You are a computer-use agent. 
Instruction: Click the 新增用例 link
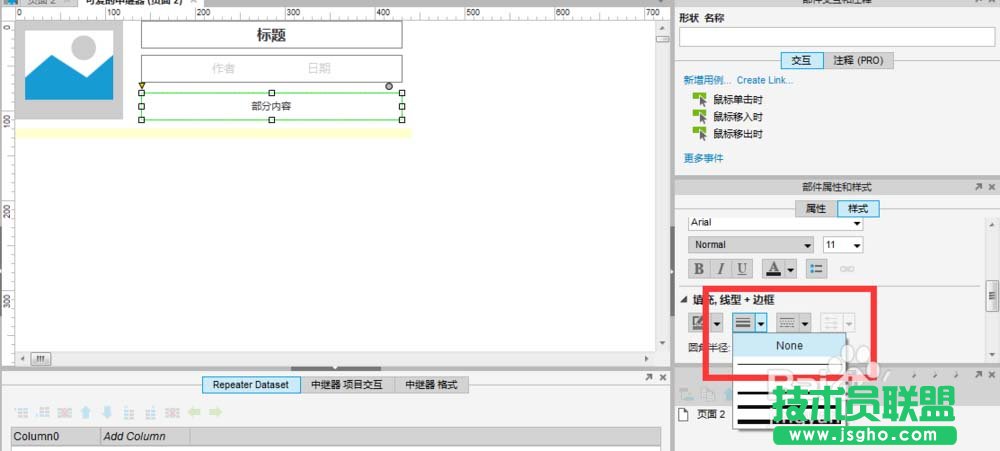pos(707,80)
